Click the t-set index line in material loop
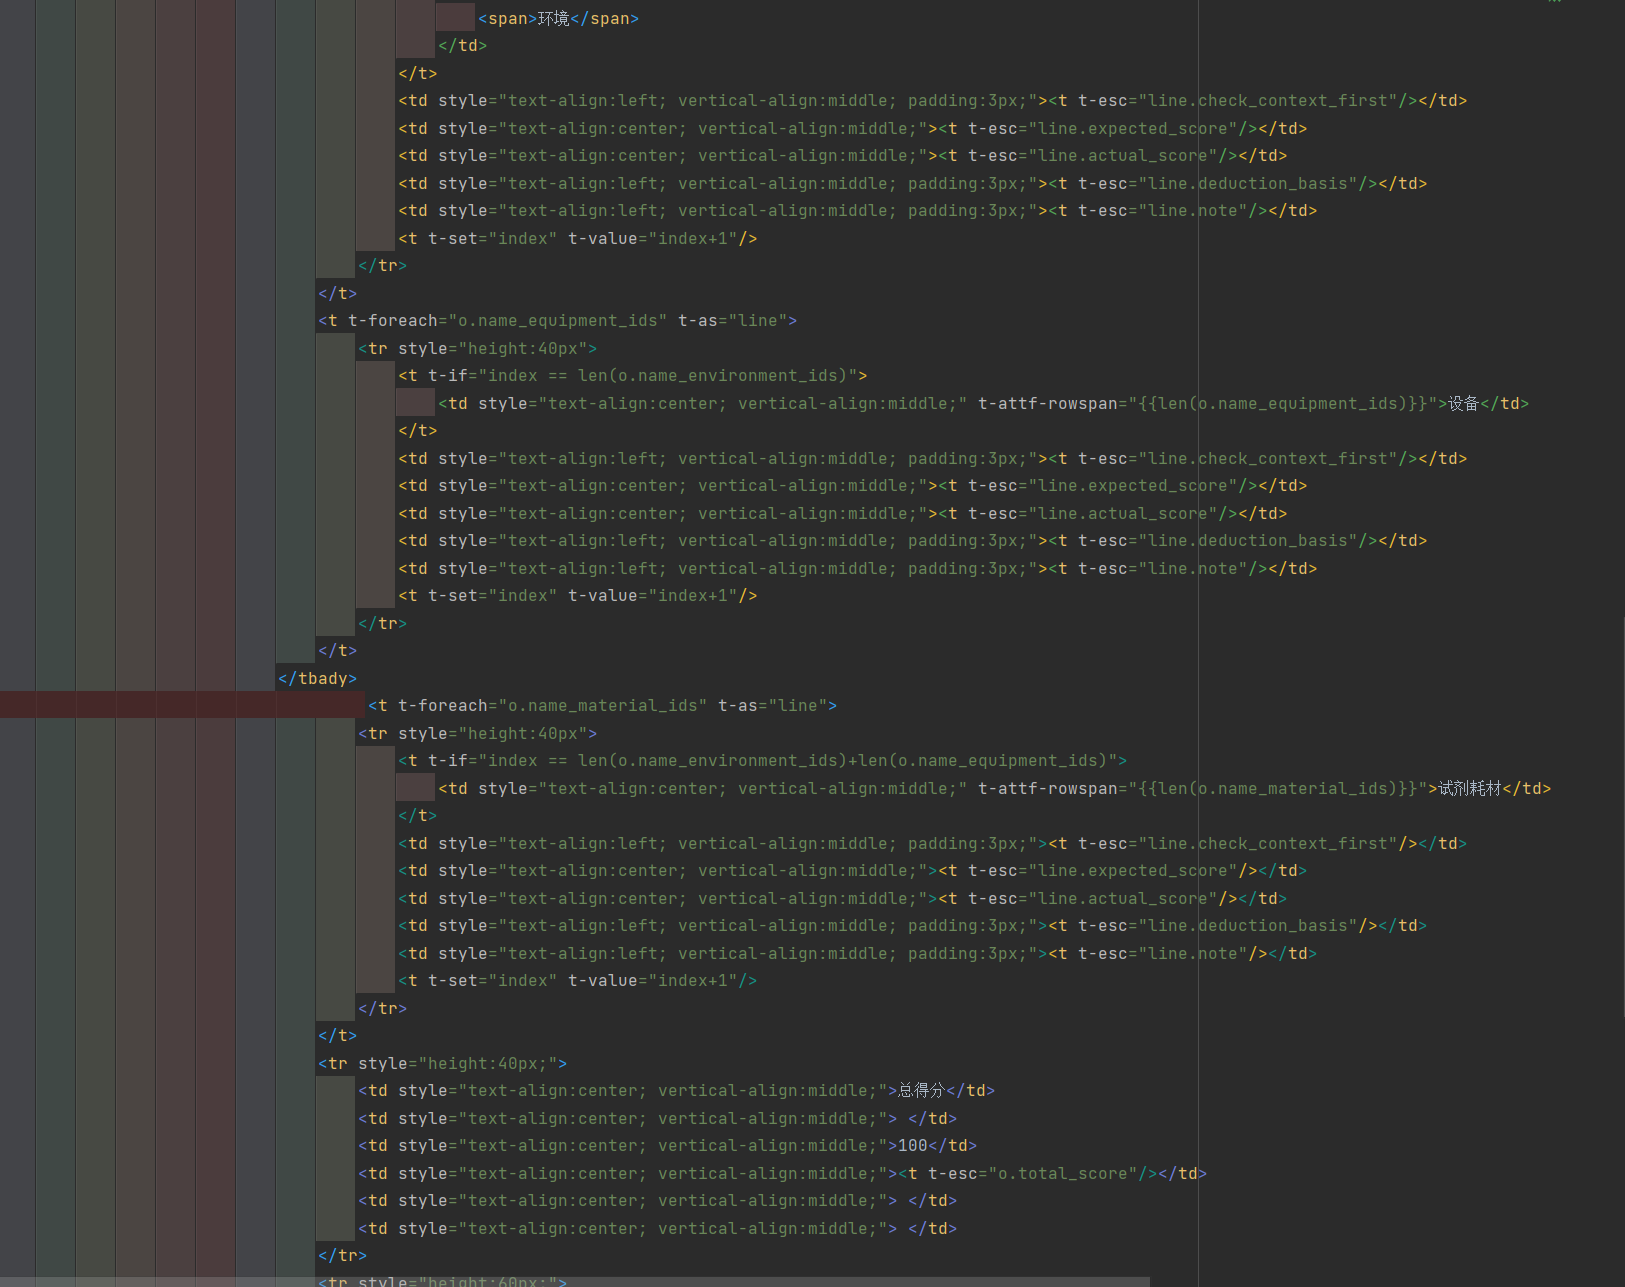1625x1287 pixels. click(578, 981)
